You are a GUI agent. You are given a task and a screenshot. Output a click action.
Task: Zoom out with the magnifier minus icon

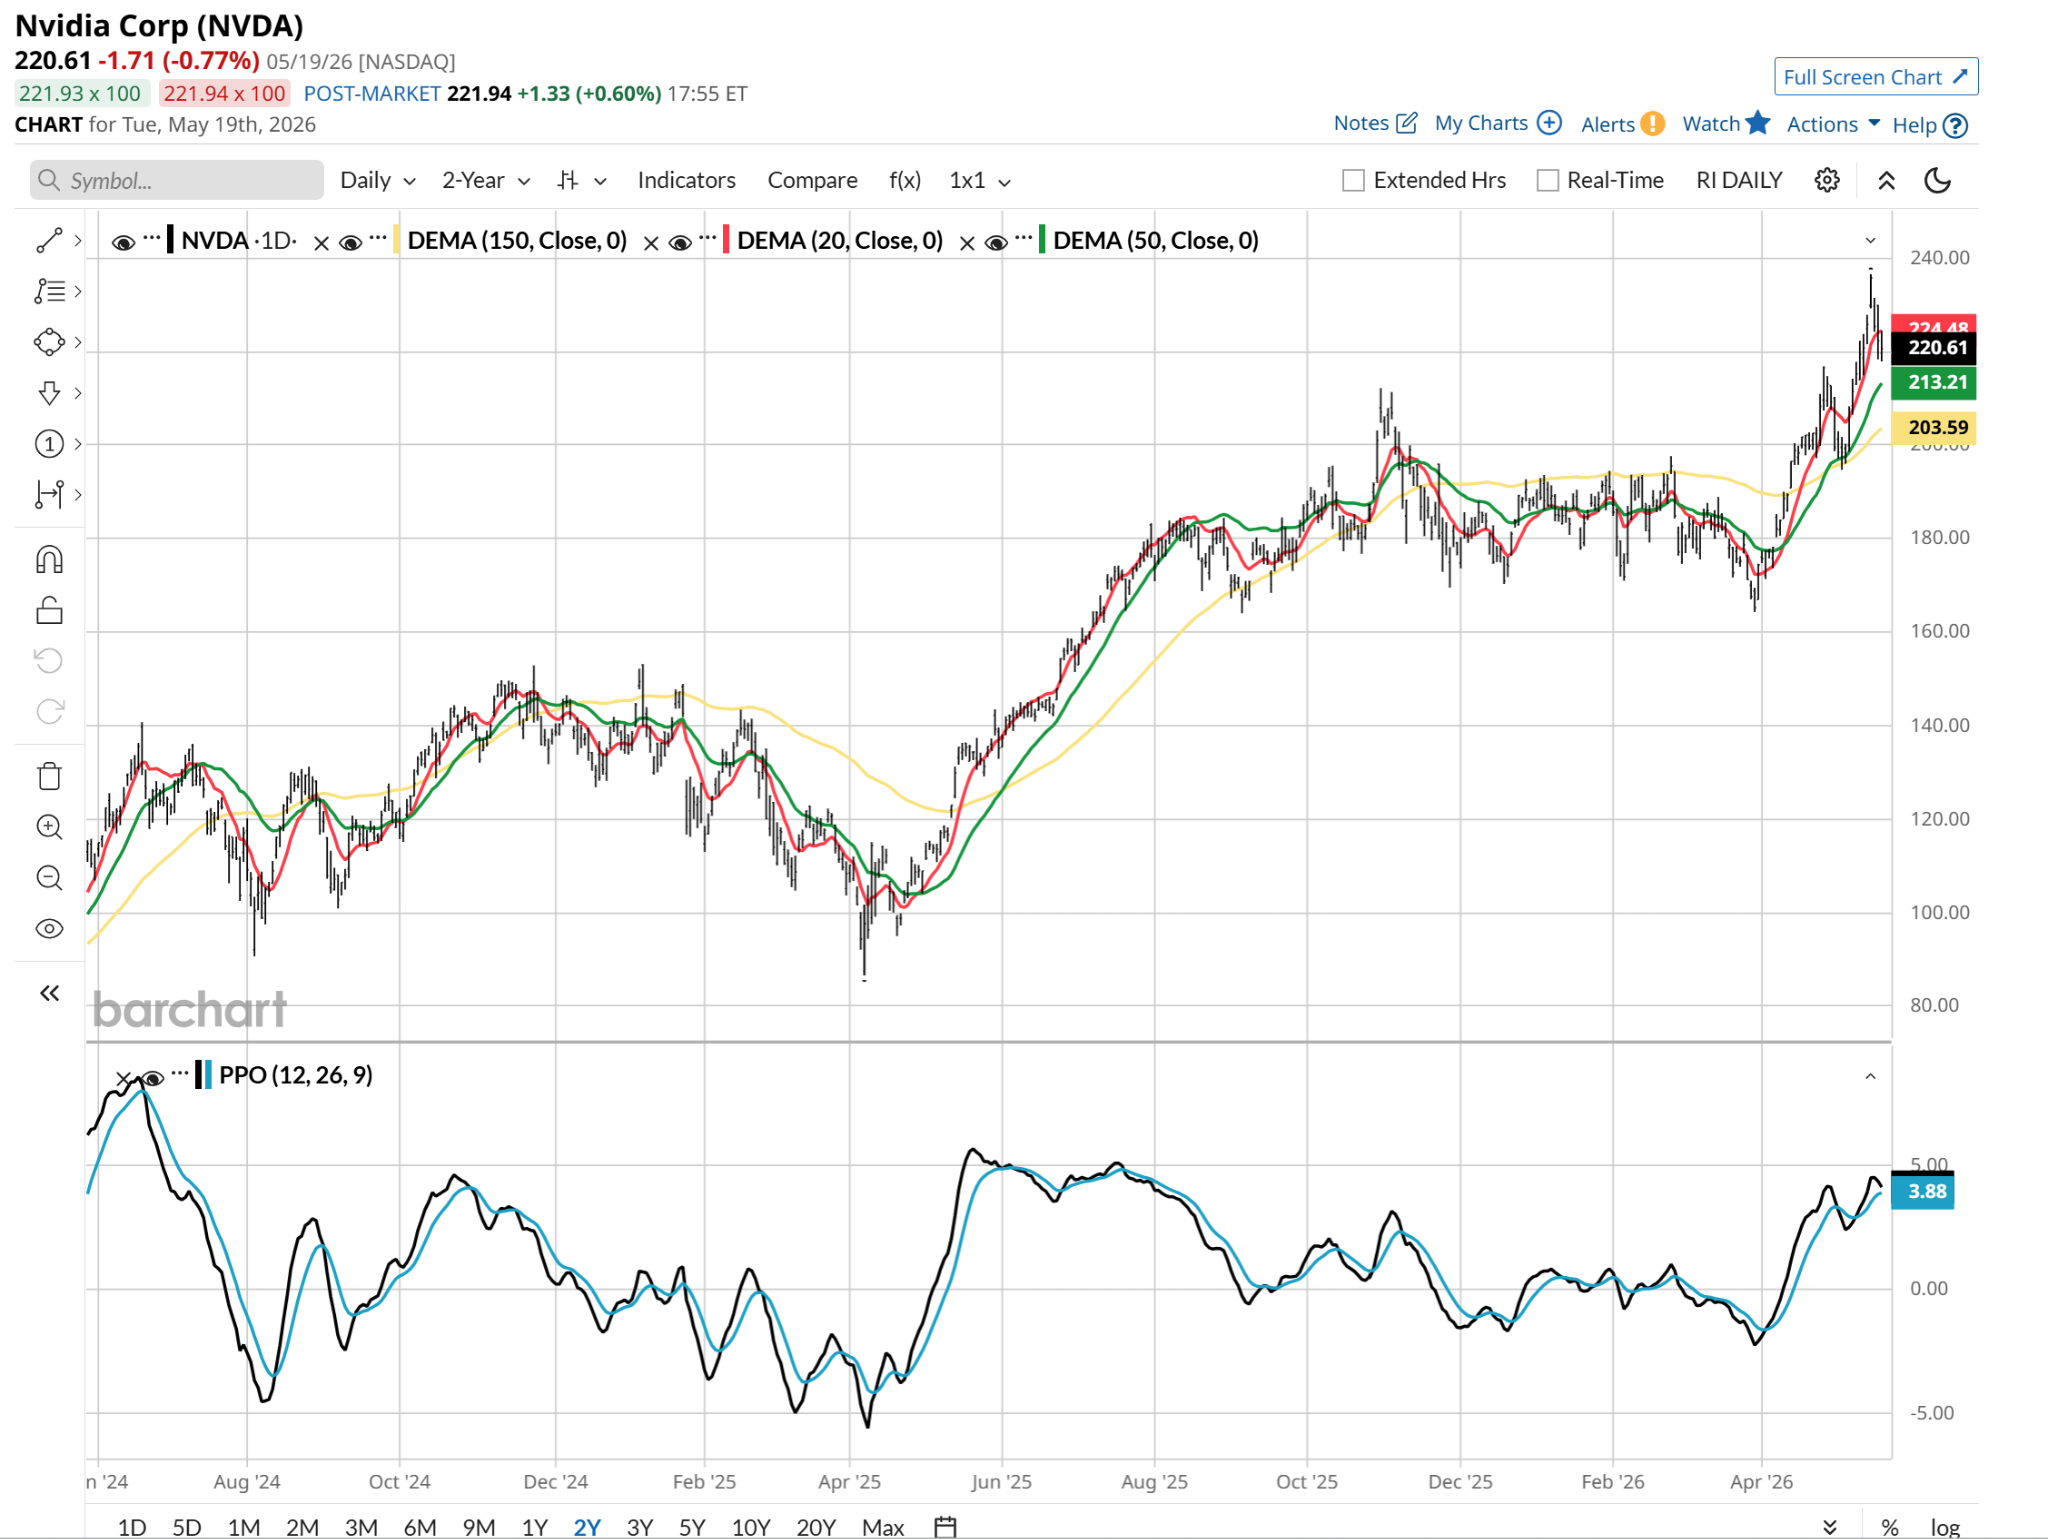(49, 878)
